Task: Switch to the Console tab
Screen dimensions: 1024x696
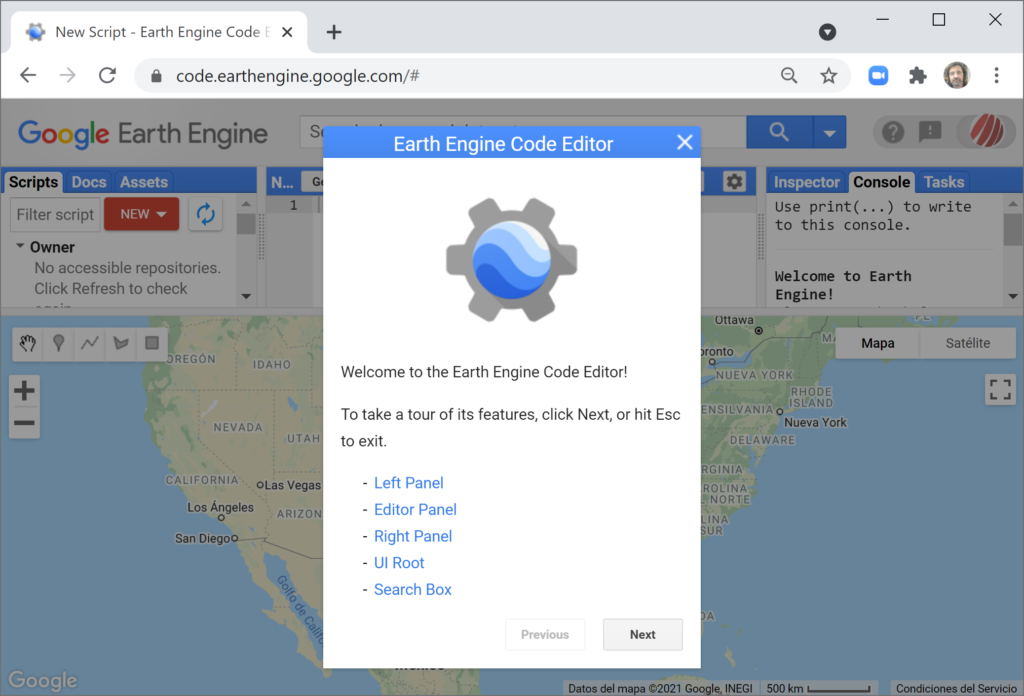Action: (x=882, y=182)
